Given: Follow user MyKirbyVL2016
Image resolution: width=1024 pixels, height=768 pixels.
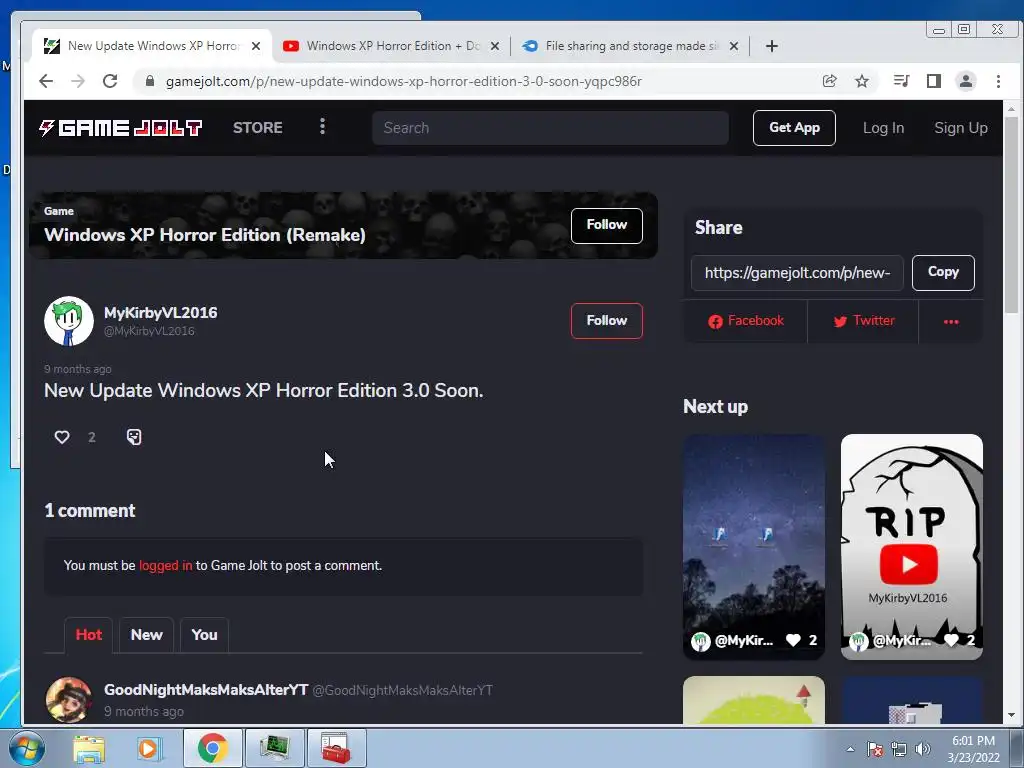Looking at the screenshot, I should pyautogui.click(x=607, y=321).
